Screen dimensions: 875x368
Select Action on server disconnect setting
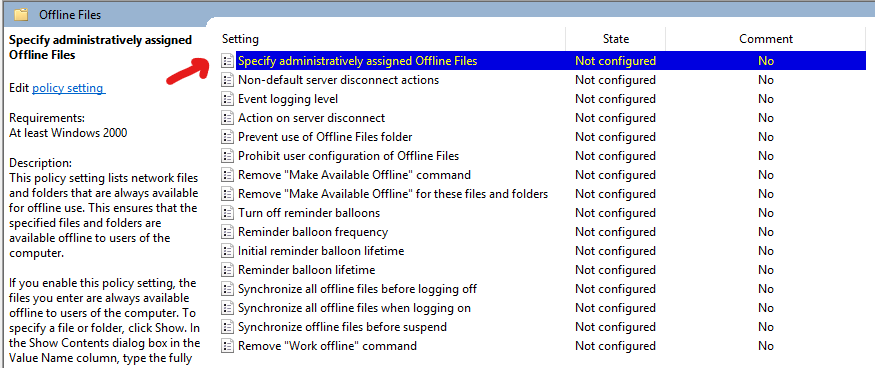coord(311,118)
